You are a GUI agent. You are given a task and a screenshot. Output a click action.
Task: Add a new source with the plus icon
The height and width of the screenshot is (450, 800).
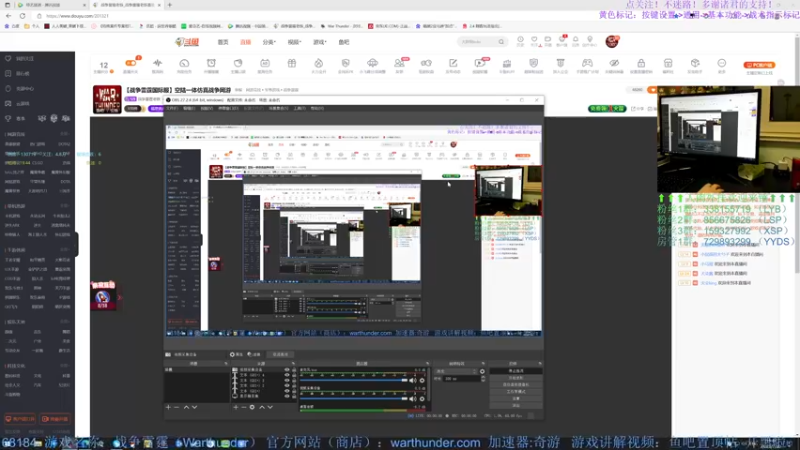point(235,407)
